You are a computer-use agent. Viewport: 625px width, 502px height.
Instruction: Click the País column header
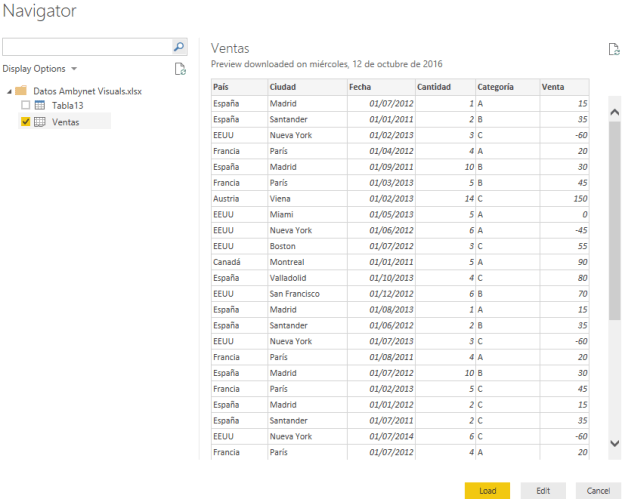(237, 87)
